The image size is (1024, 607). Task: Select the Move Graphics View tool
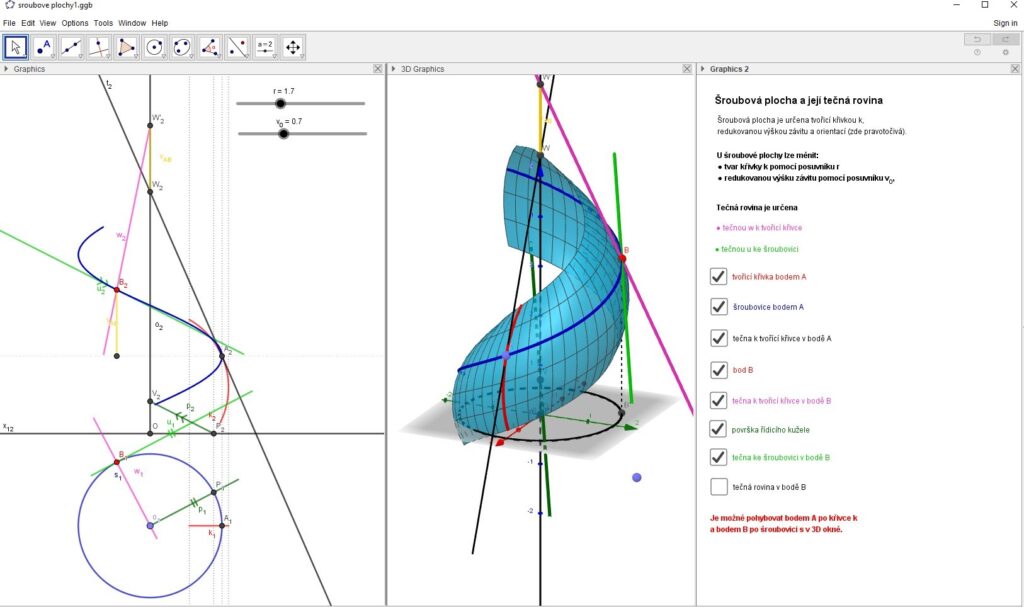coord(293,47)
